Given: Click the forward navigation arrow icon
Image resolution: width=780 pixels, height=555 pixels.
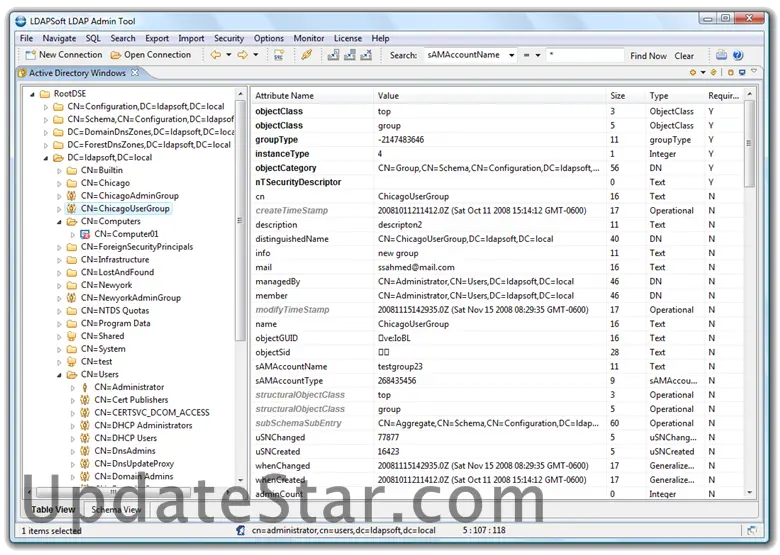Looking at the screenshot, I should click(242, 55).
